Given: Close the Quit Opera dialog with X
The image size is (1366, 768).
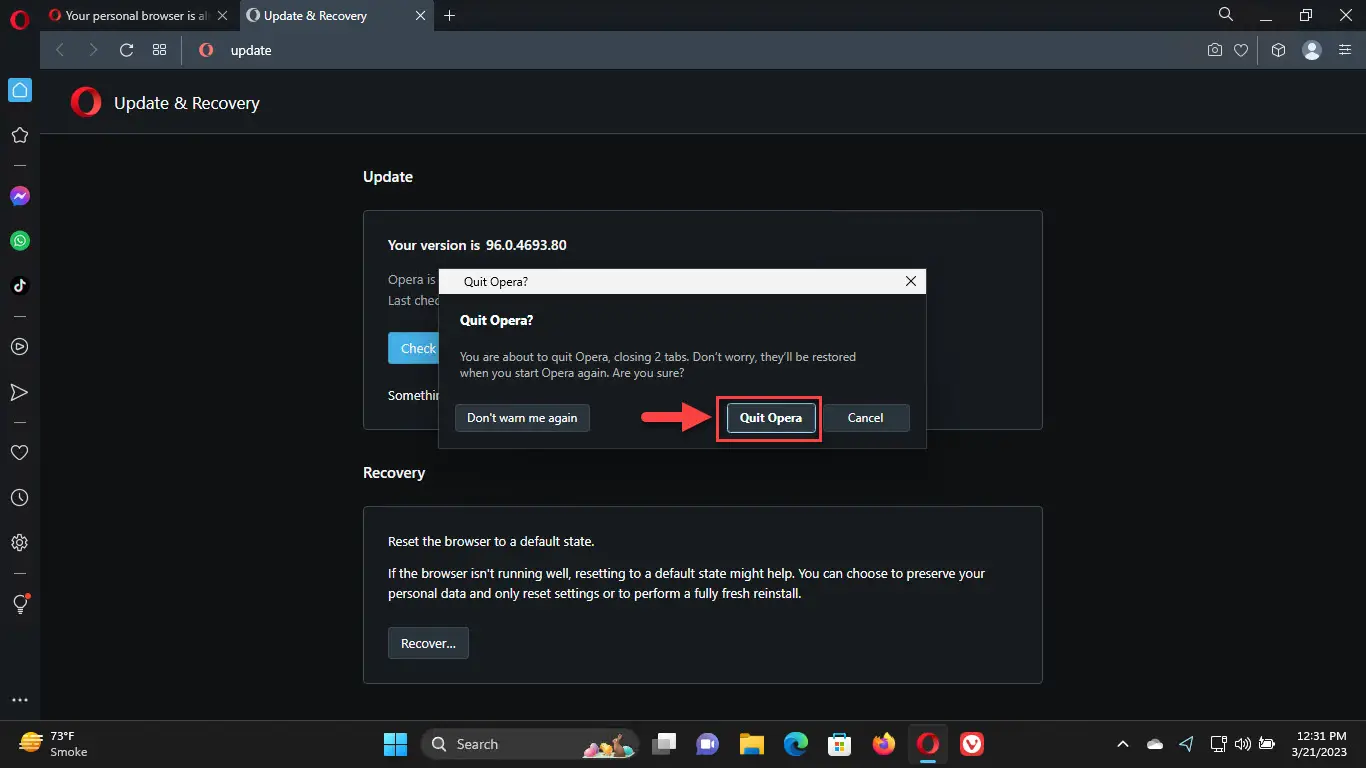Looking at the screenshot, I should 910,281.
